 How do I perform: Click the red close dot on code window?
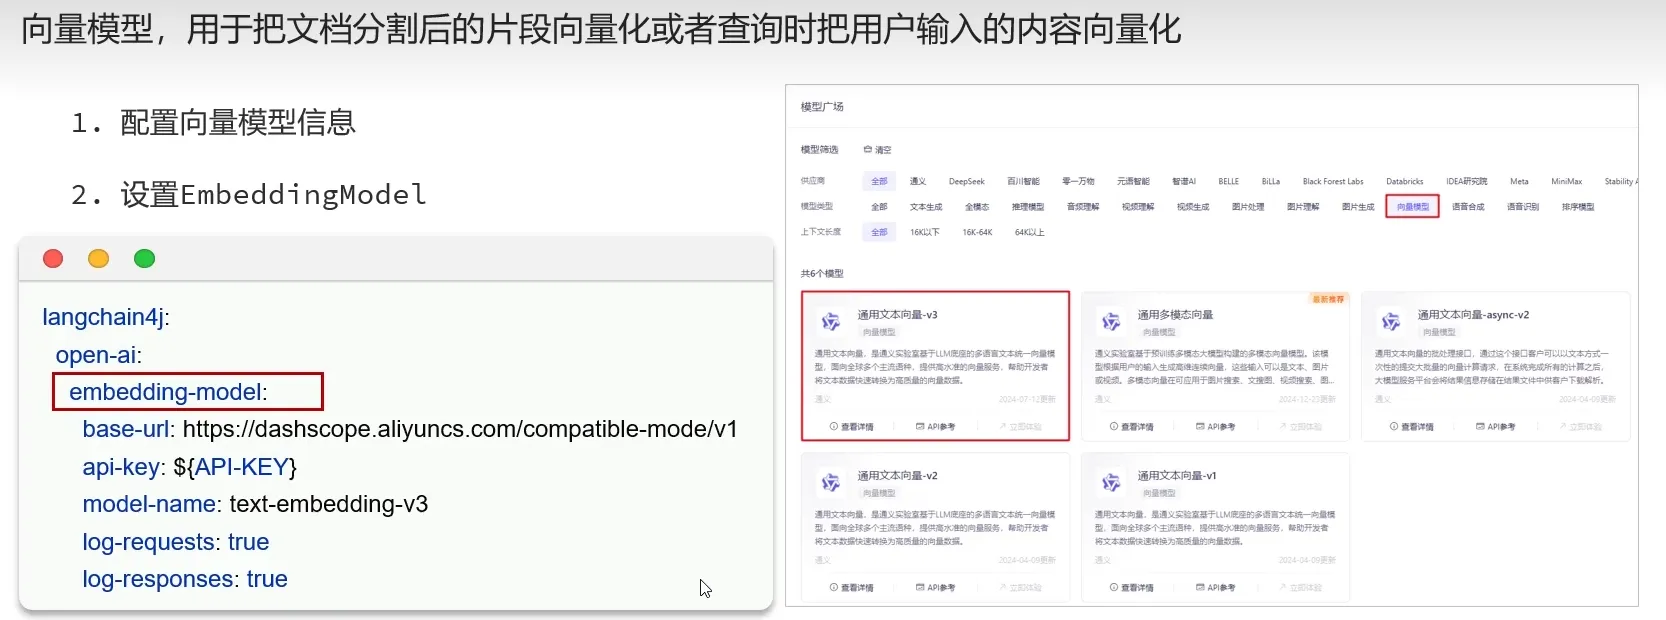click(x=53, y=259)
